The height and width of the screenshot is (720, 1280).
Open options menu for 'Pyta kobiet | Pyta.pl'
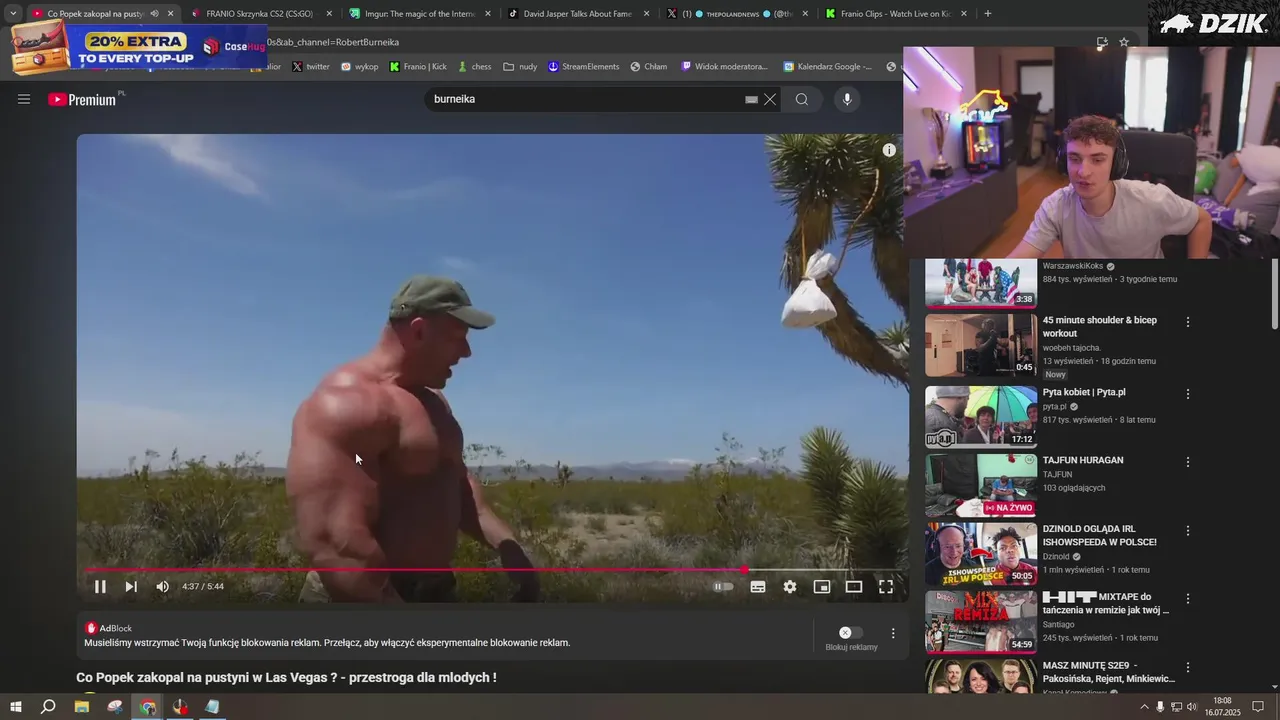click(x=1188, y=394)
